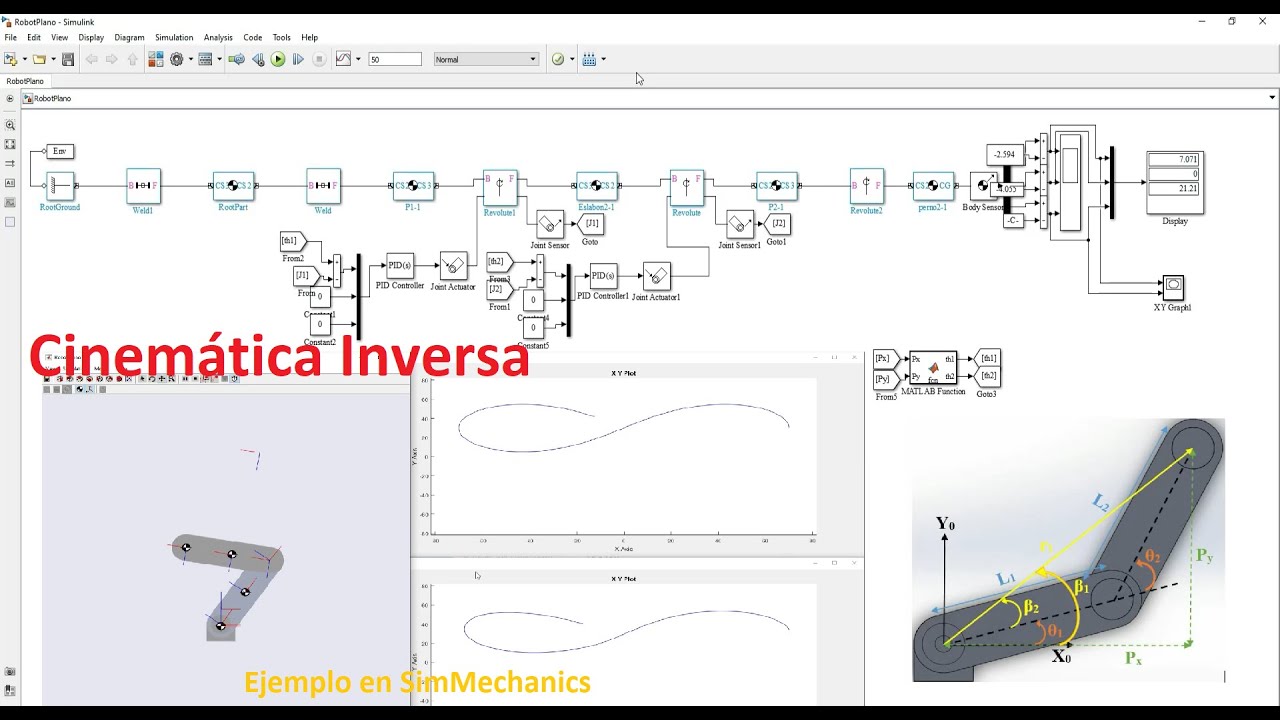Image resolution: width=1280 pixels, height=720 pixels.
Task: Expand the Build Model dropdown arrow
Action: point(603,59)
